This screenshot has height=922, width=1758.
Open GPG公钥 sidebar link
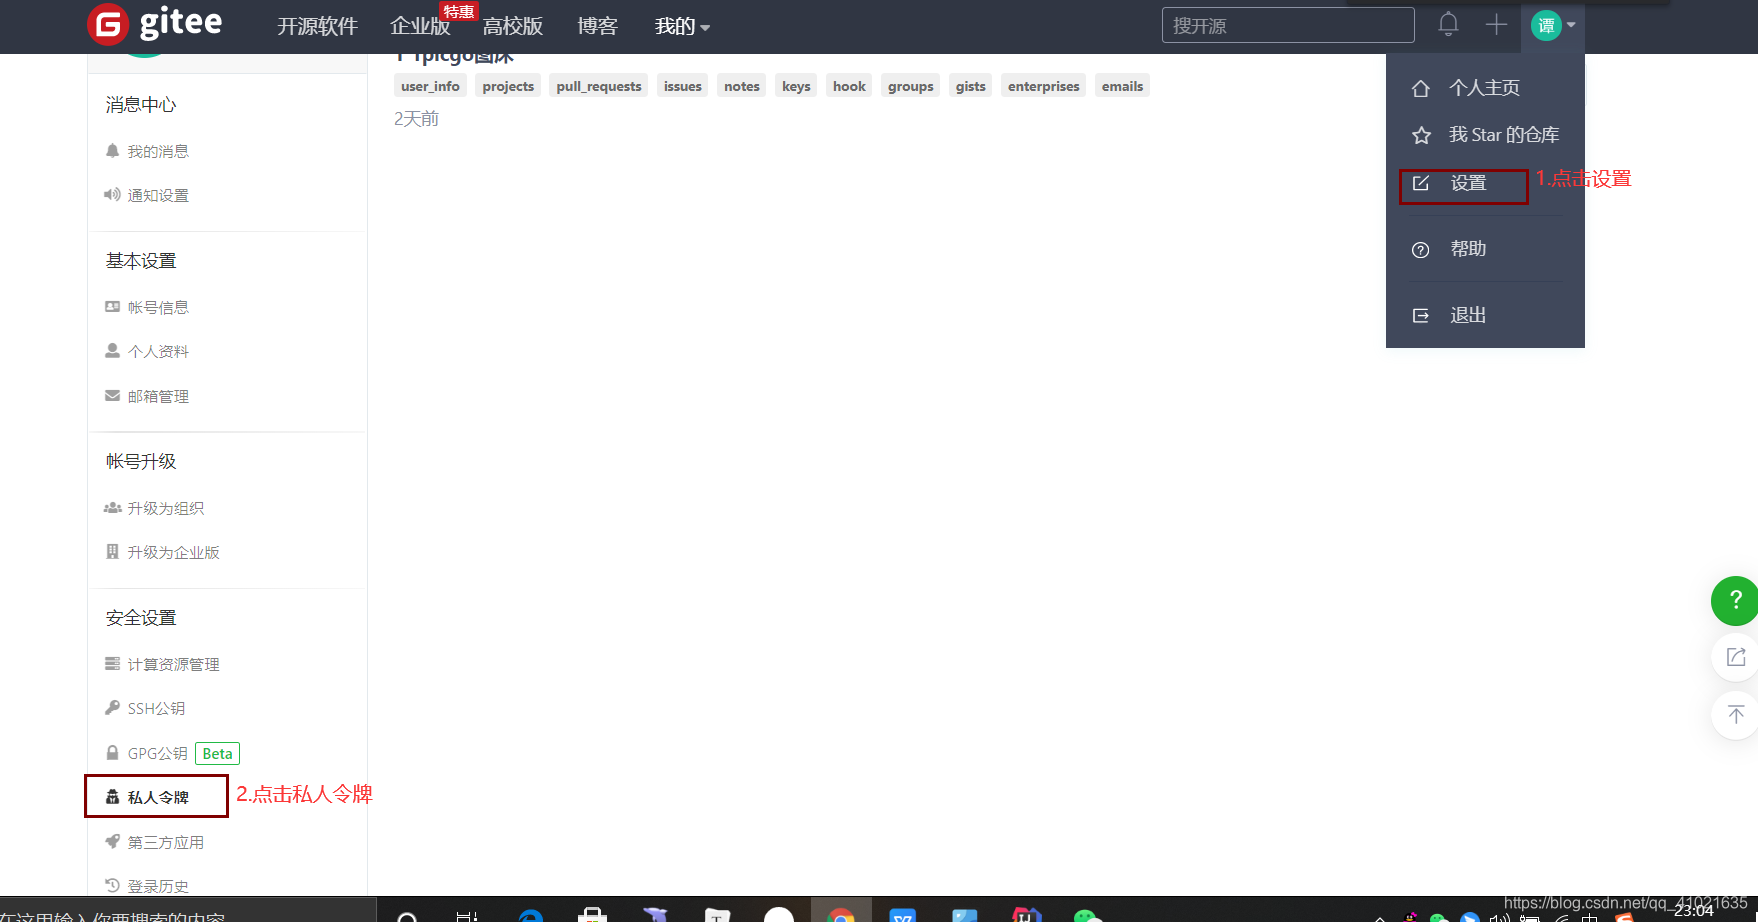coord(157,754)
